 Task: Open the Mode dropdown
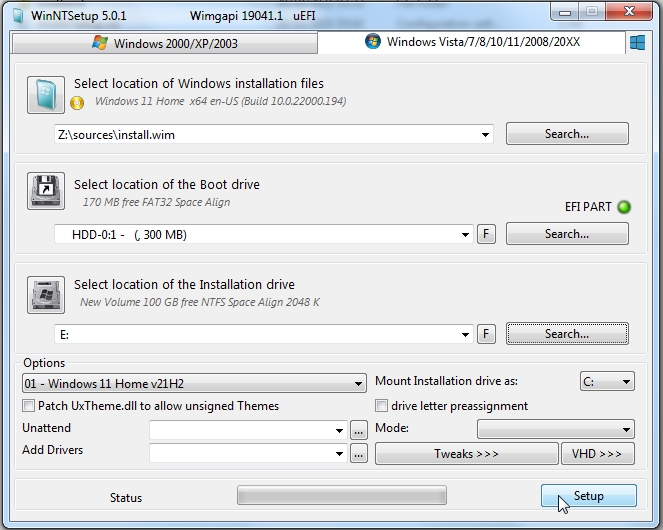click(x=556, y=429)
